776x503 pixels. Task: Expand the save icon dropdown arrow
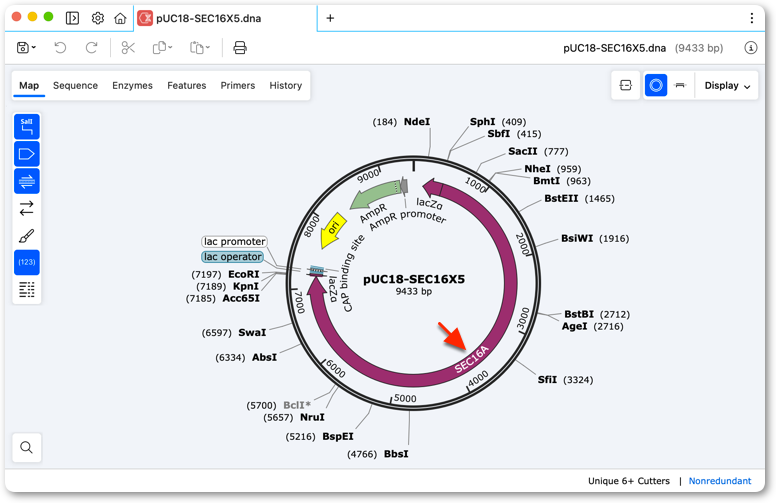pos(34,48)
